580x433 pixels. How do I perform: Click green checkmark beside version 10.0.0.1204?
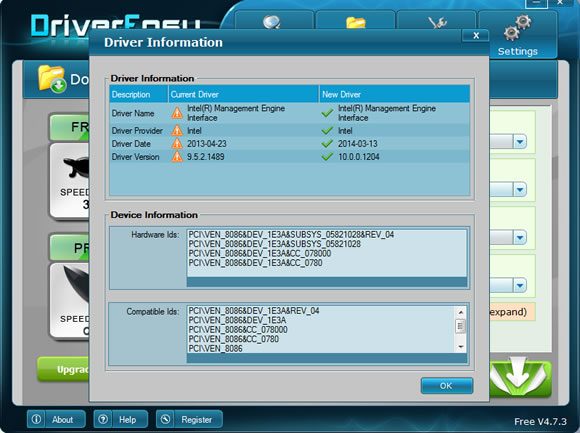(x=327, y=157)
